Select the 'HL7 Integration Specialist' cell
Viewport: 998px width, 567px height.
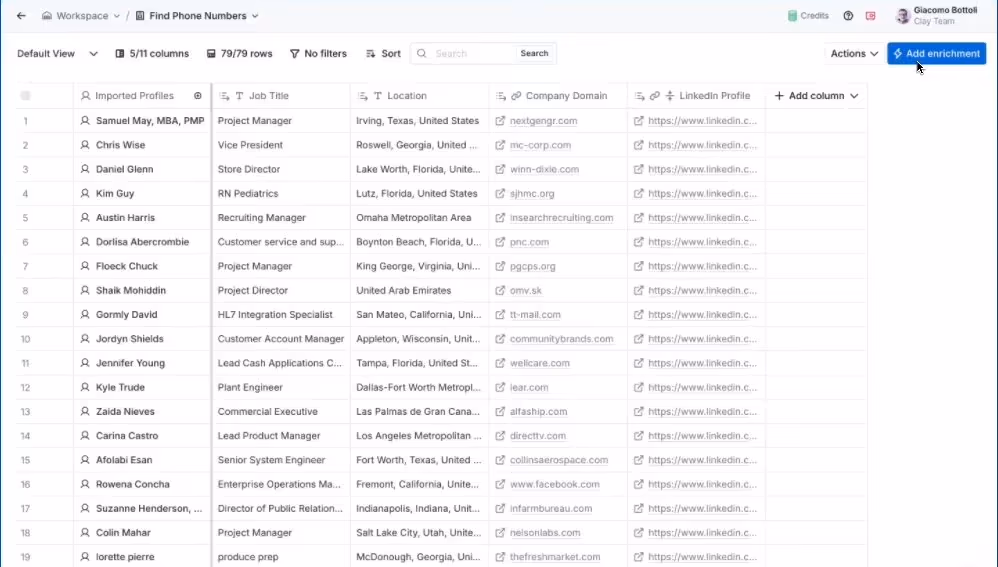pyautogui.click(x=281, y=314)
